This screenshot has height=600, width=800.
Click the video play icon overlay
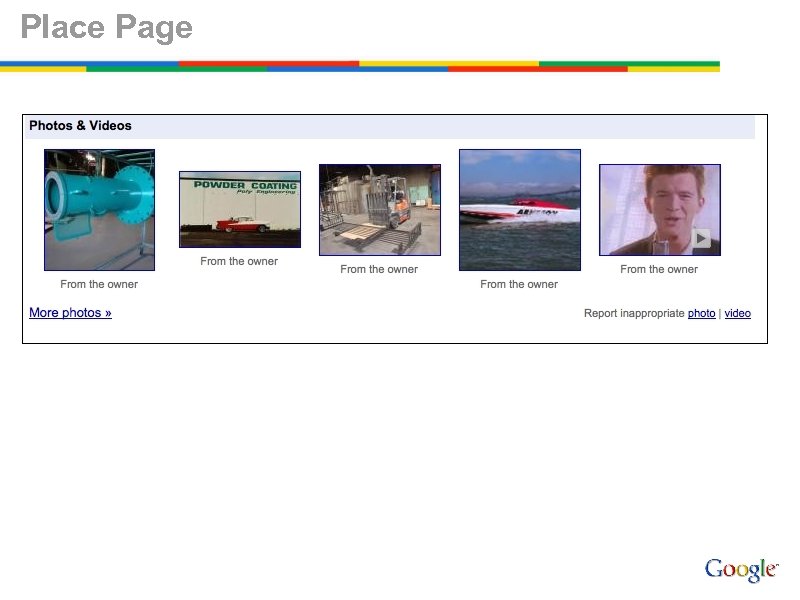[701, 238]
